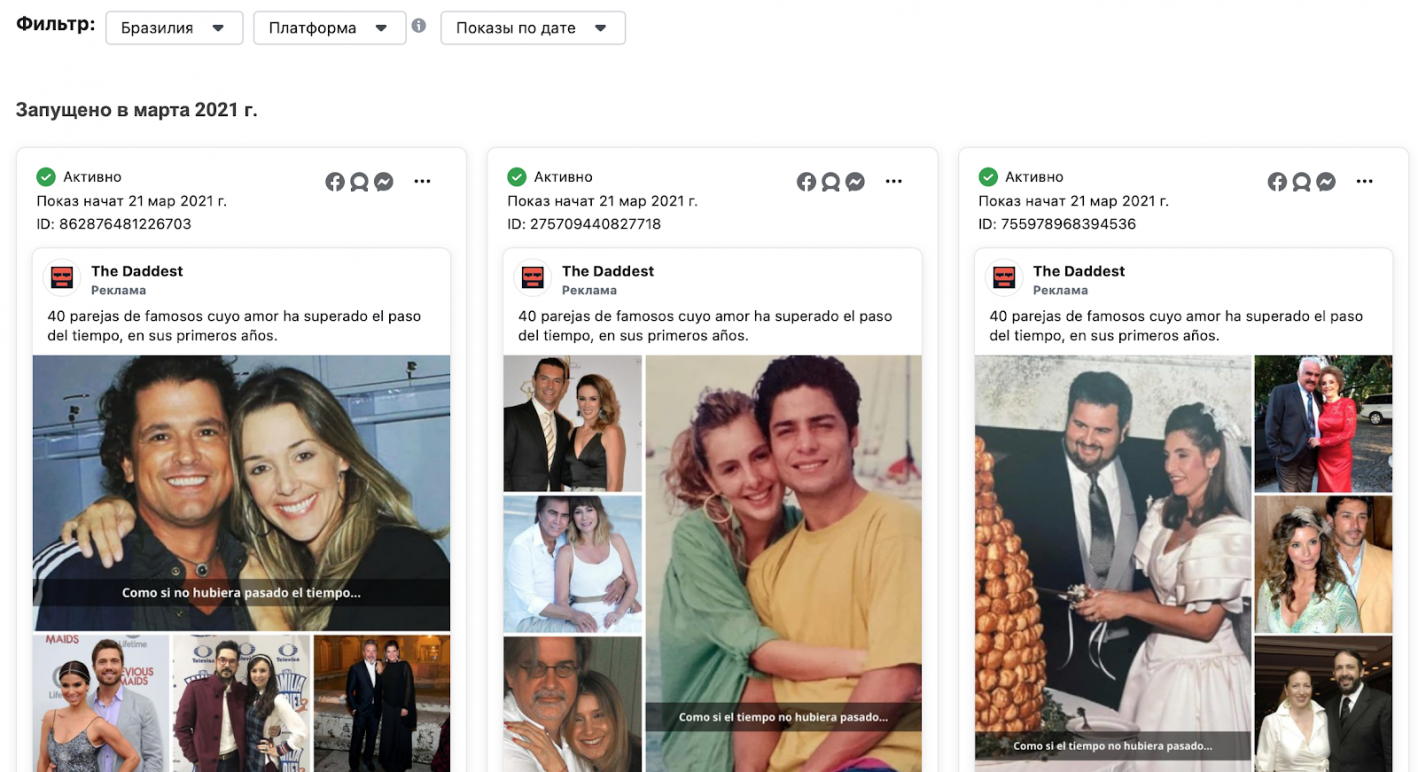The height and width of the screenshot is (772, 1418).
Task: Open the Бразилия country filter dropdown
Action: point(174,28)
